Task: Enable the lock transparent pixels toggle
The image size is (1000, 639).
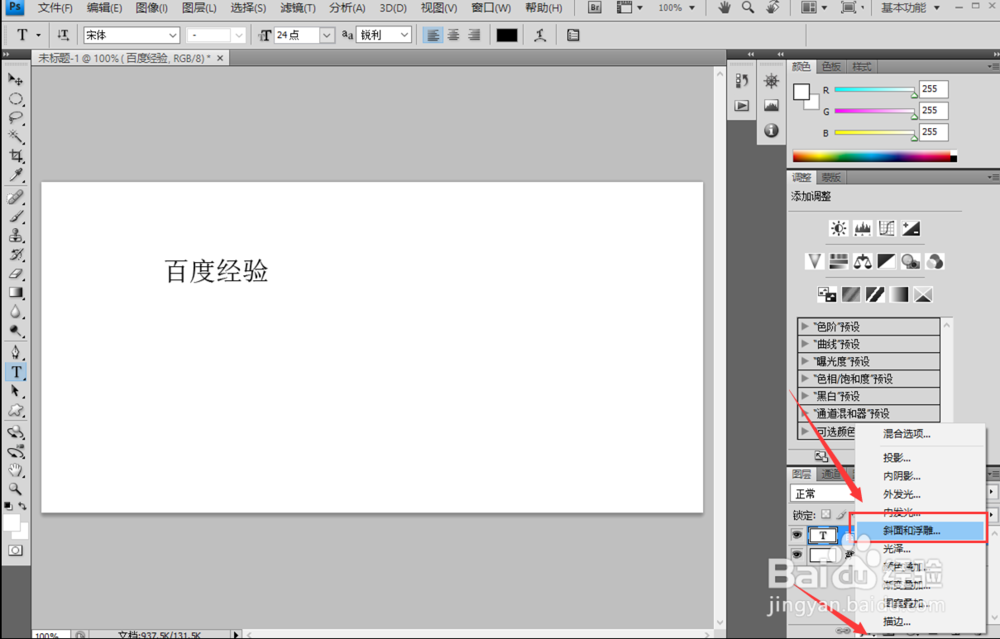Action: click(826, 515)
